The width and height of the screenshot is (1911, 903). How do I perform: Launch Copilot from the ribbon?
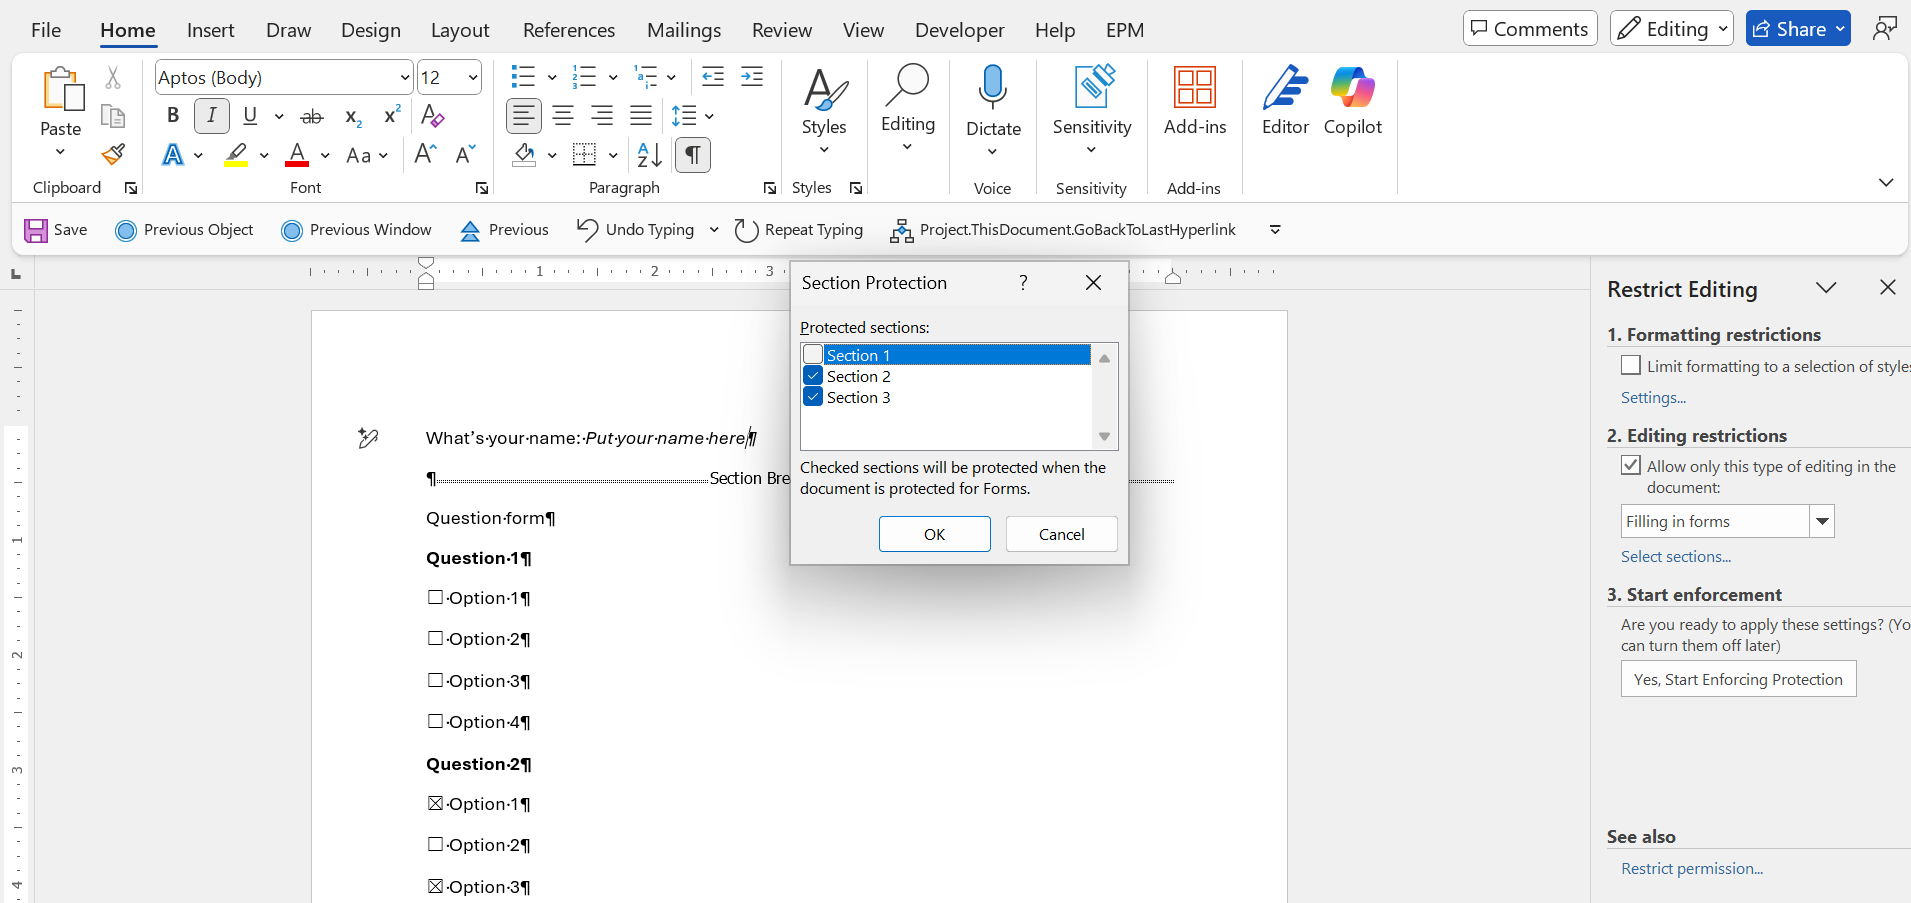point(1353,100)
